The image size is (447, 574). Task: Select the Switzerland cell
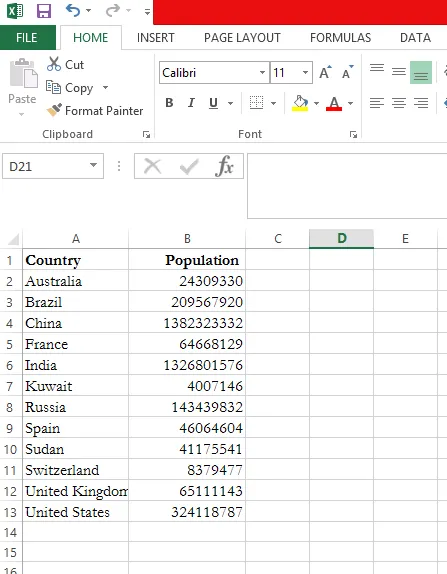tap(75, 470)
